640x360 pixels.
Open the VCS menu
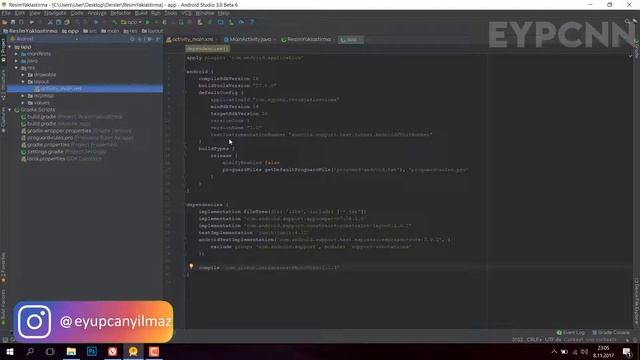click(x=187, y=13)
